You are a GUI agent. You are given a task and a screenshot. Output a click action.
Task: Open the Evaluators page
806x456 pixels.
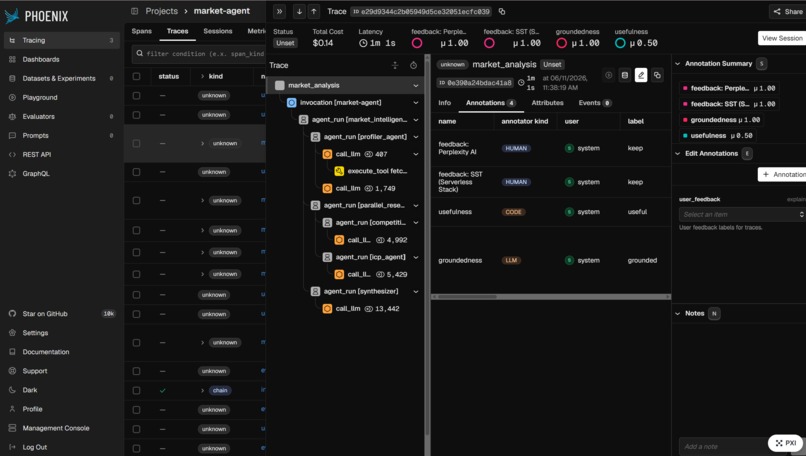click(62, 116)
